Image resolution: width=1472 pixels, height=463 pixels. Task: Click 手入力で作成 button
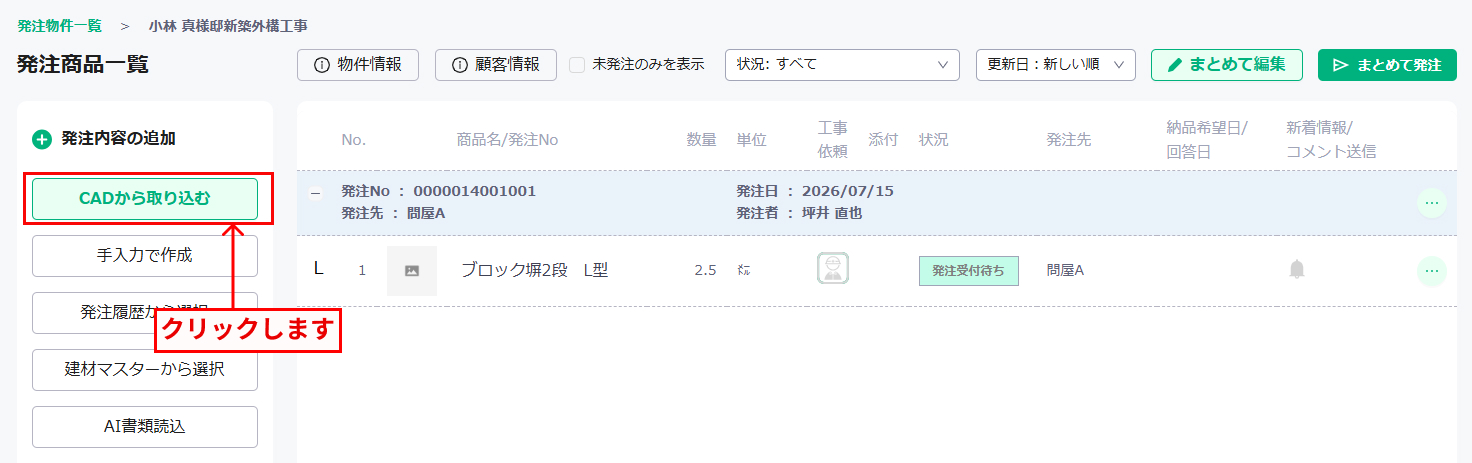tap(145, 256)
